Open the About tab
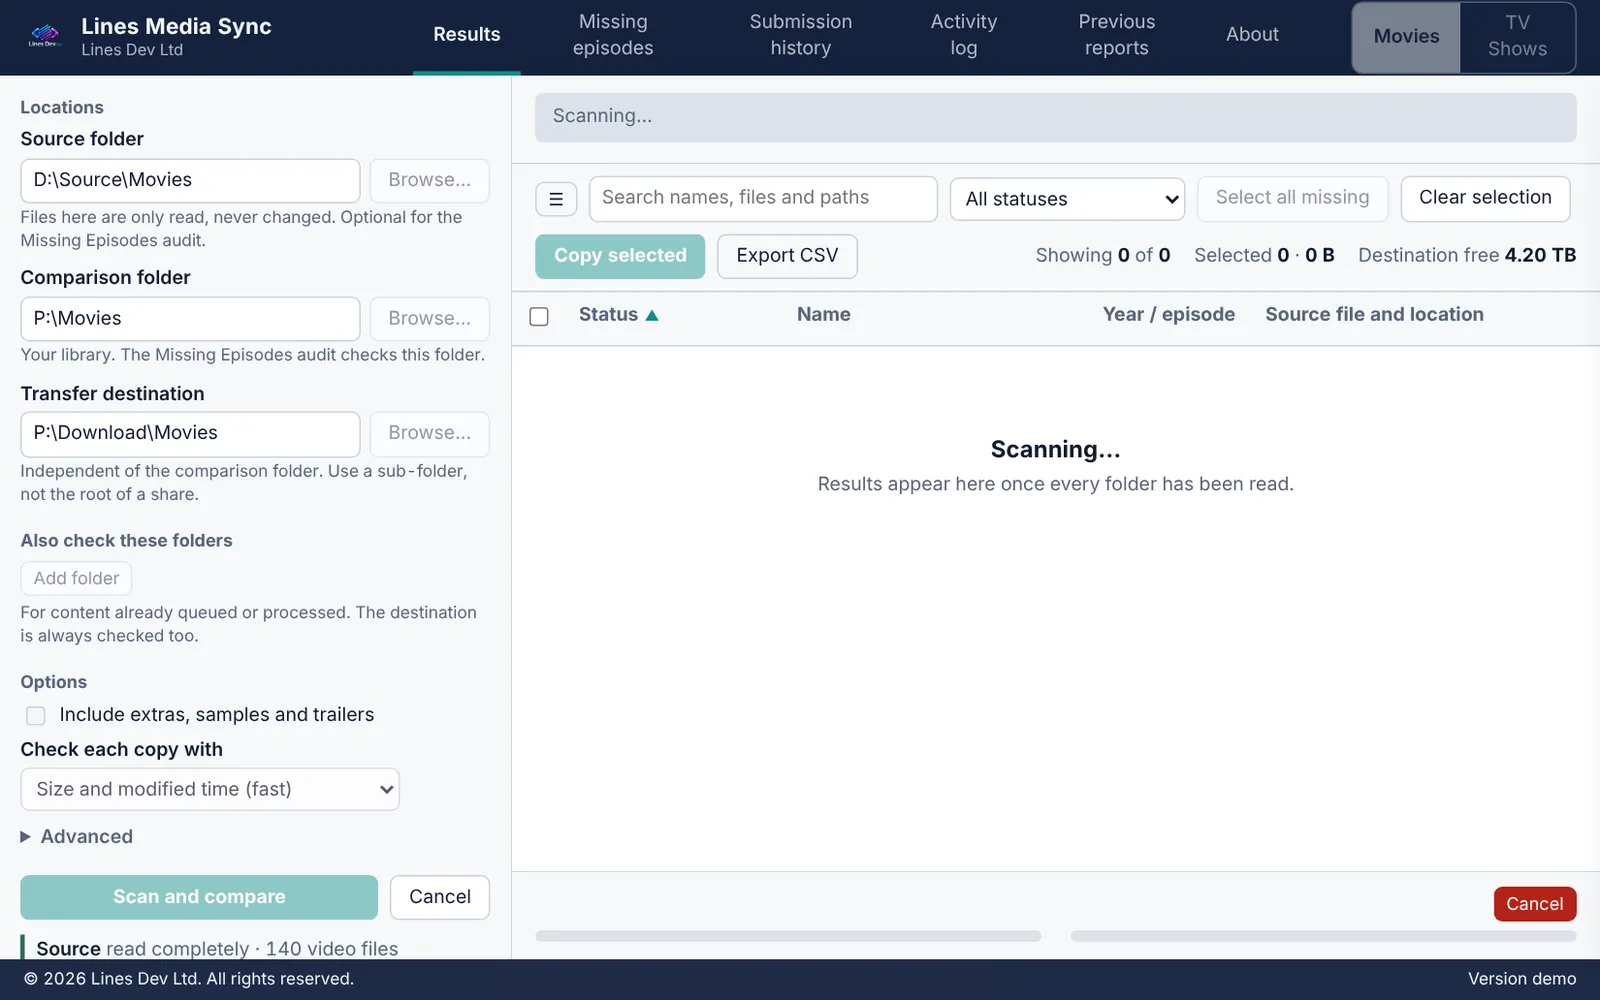Viewport: 1600px width, 1000px height. pos(1252,35)
